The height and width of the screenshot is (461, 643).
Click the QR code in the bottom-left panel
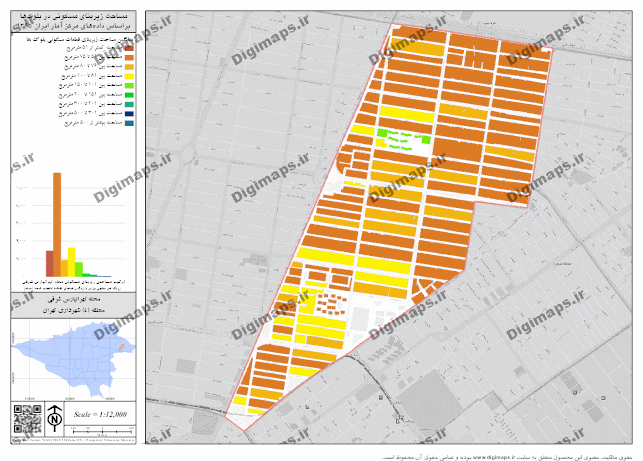click(27, 419)
